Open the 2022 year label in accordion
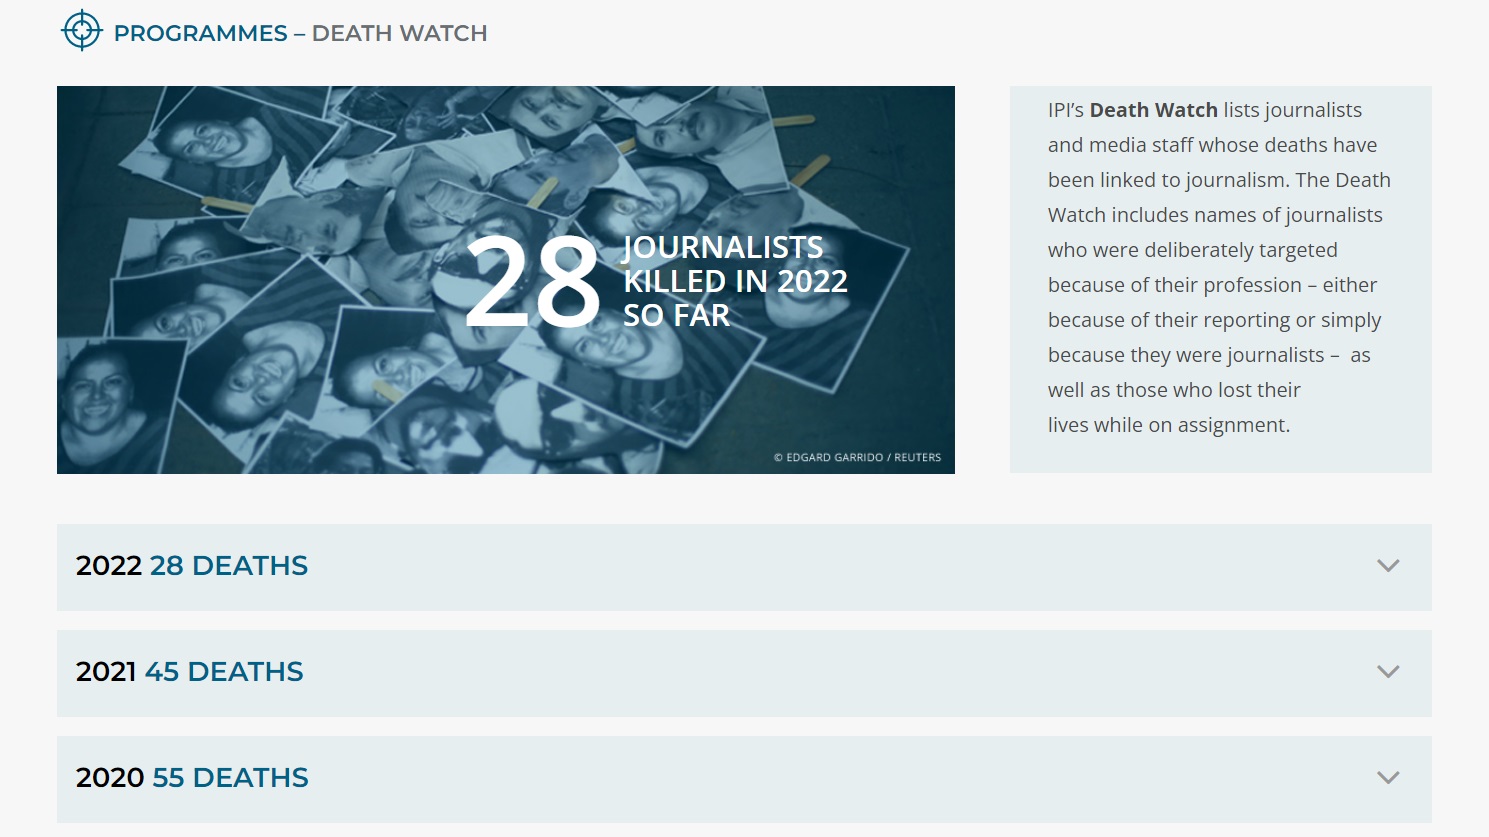Screen dimensions: 1489x837 coord(109,566)
